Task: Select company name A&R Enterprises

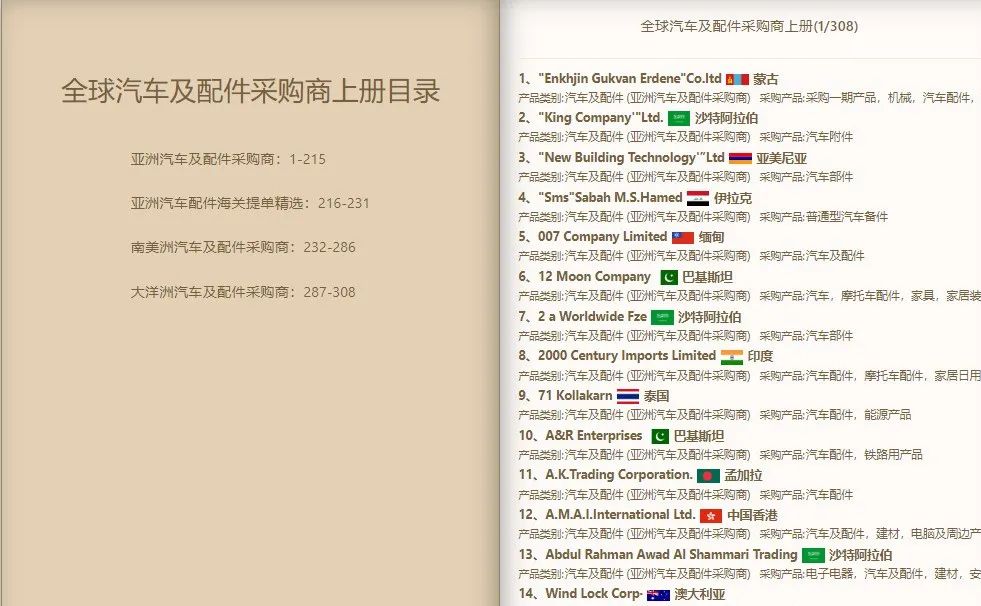Action: coord(594,435)
